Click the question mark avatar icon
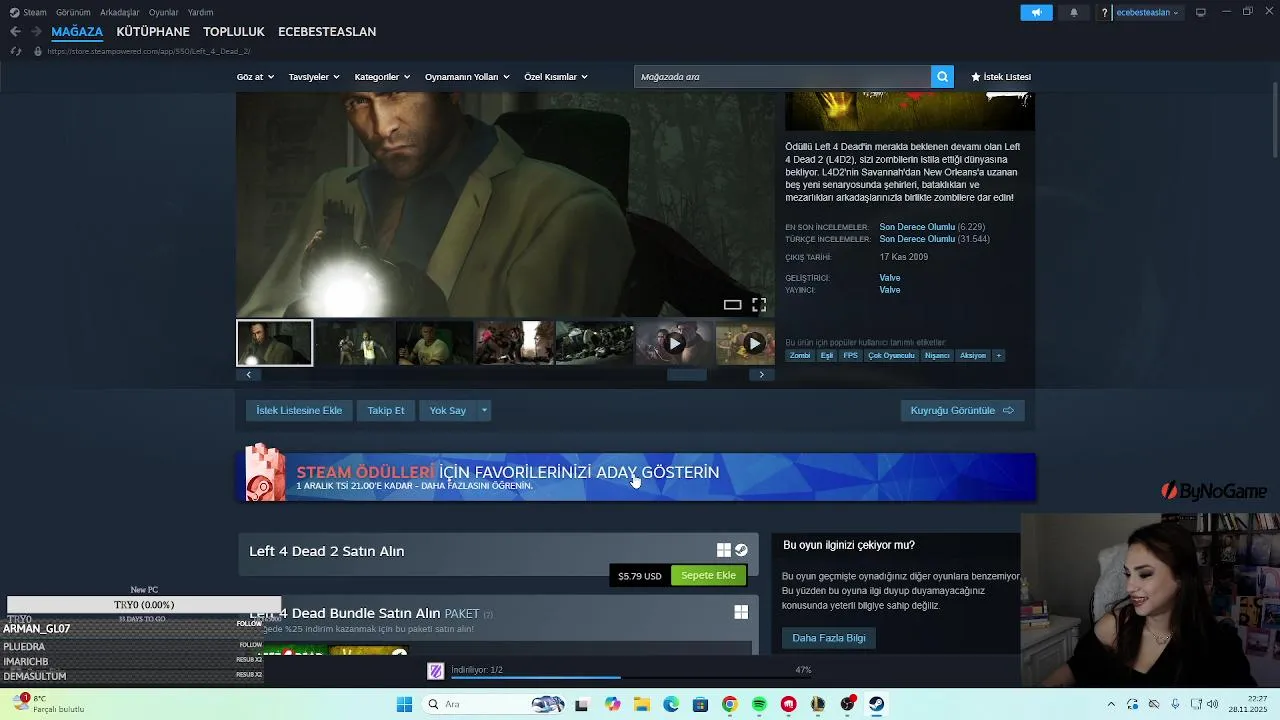This screenshot has height=720, width=1280. coord(1104,13)
